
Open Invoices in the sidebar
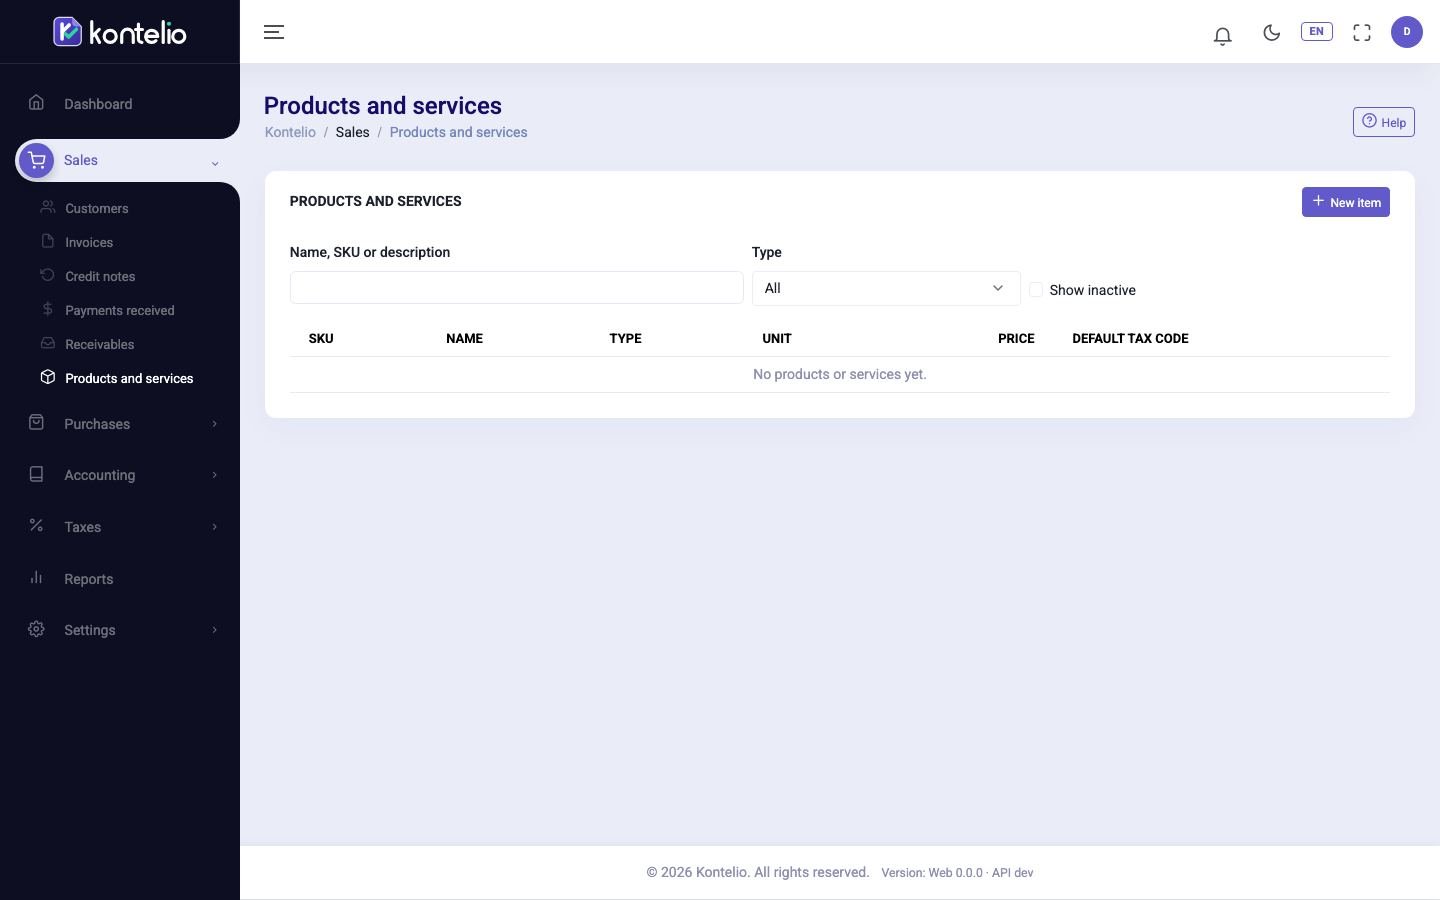(x=89, y=242)
